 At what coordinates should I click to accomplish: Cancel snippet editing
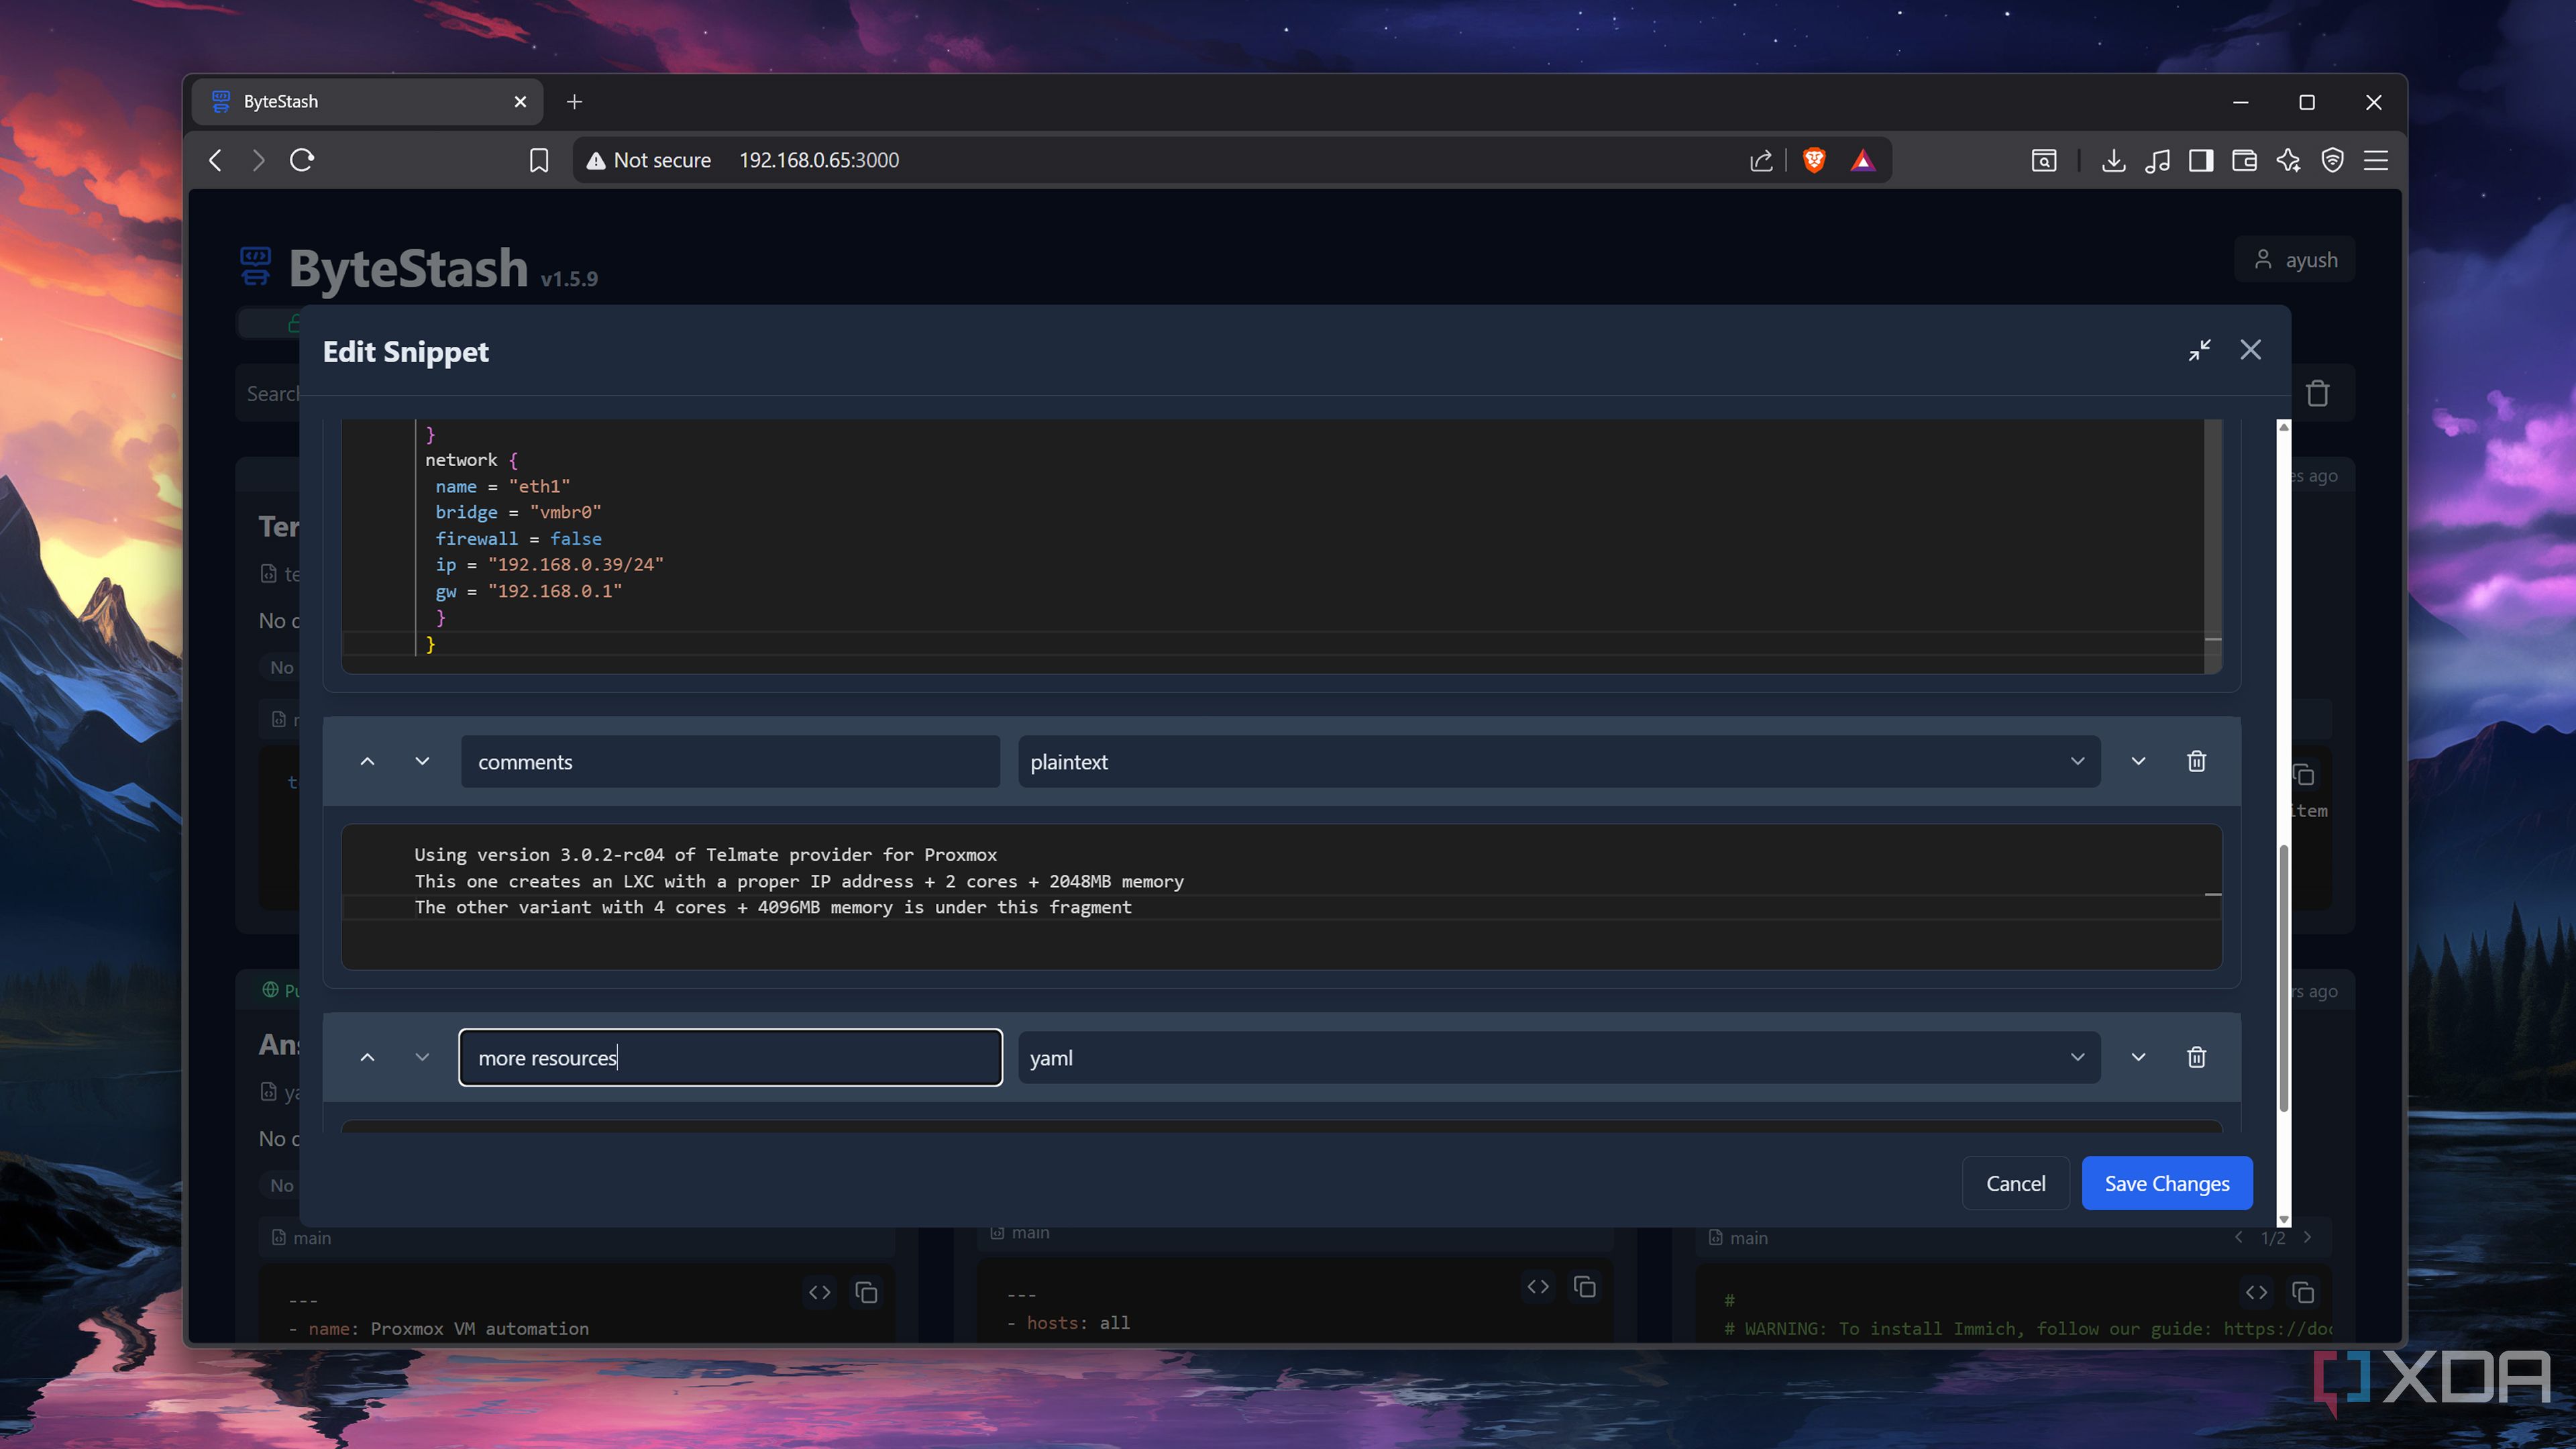coord(2015,1183)
